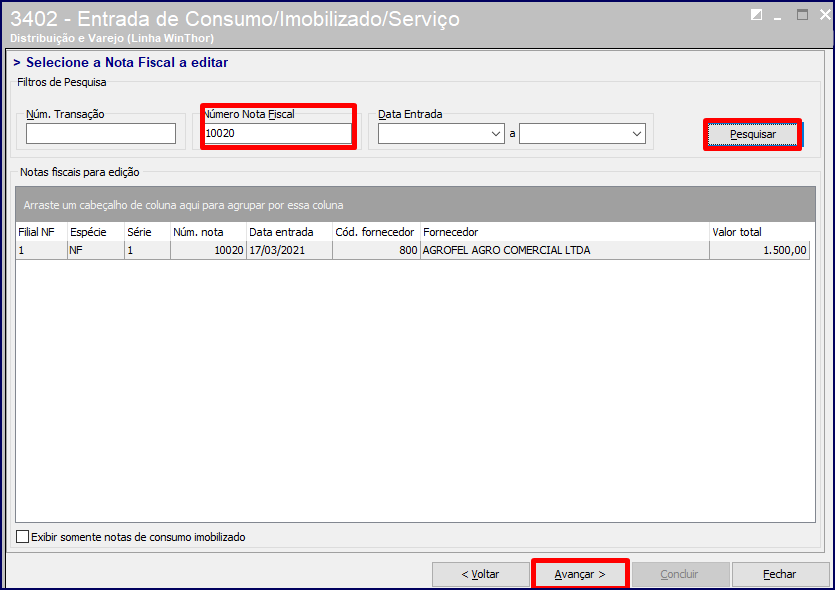Viewport: 835px width, 590px height.
Task: Select the 1.500,00 total value cell
Action: (x=759, y=250)
